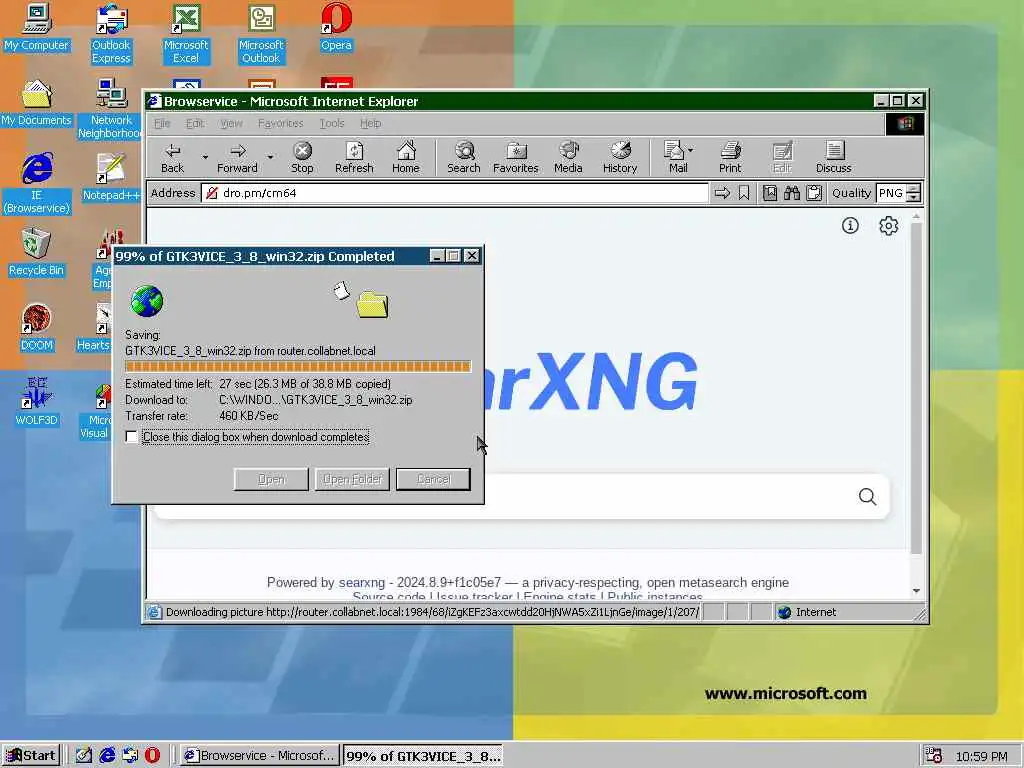
Task: Click the taskbar clock showing 10:59 PM
Action: pyautogui.click(x=982, y=756)
